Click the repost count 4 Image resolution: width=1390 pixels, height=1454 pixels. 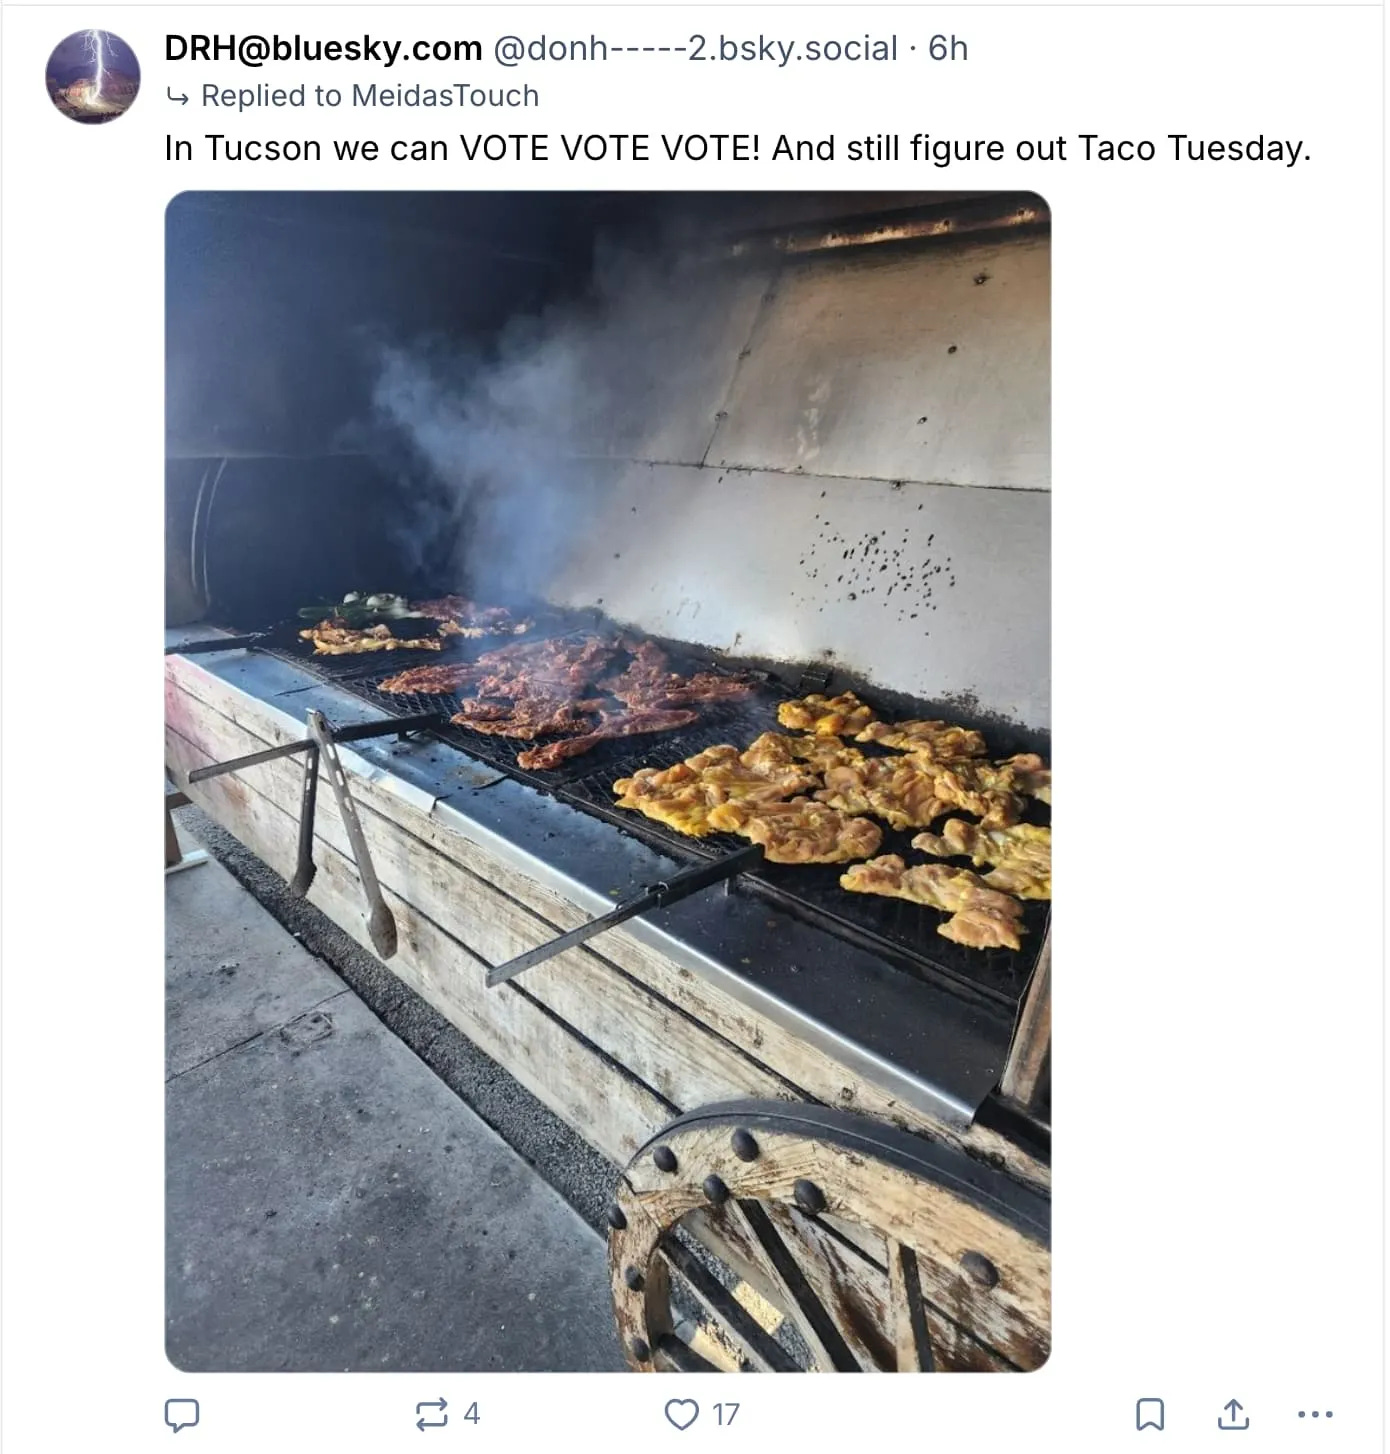click(x=472, y=1414)
